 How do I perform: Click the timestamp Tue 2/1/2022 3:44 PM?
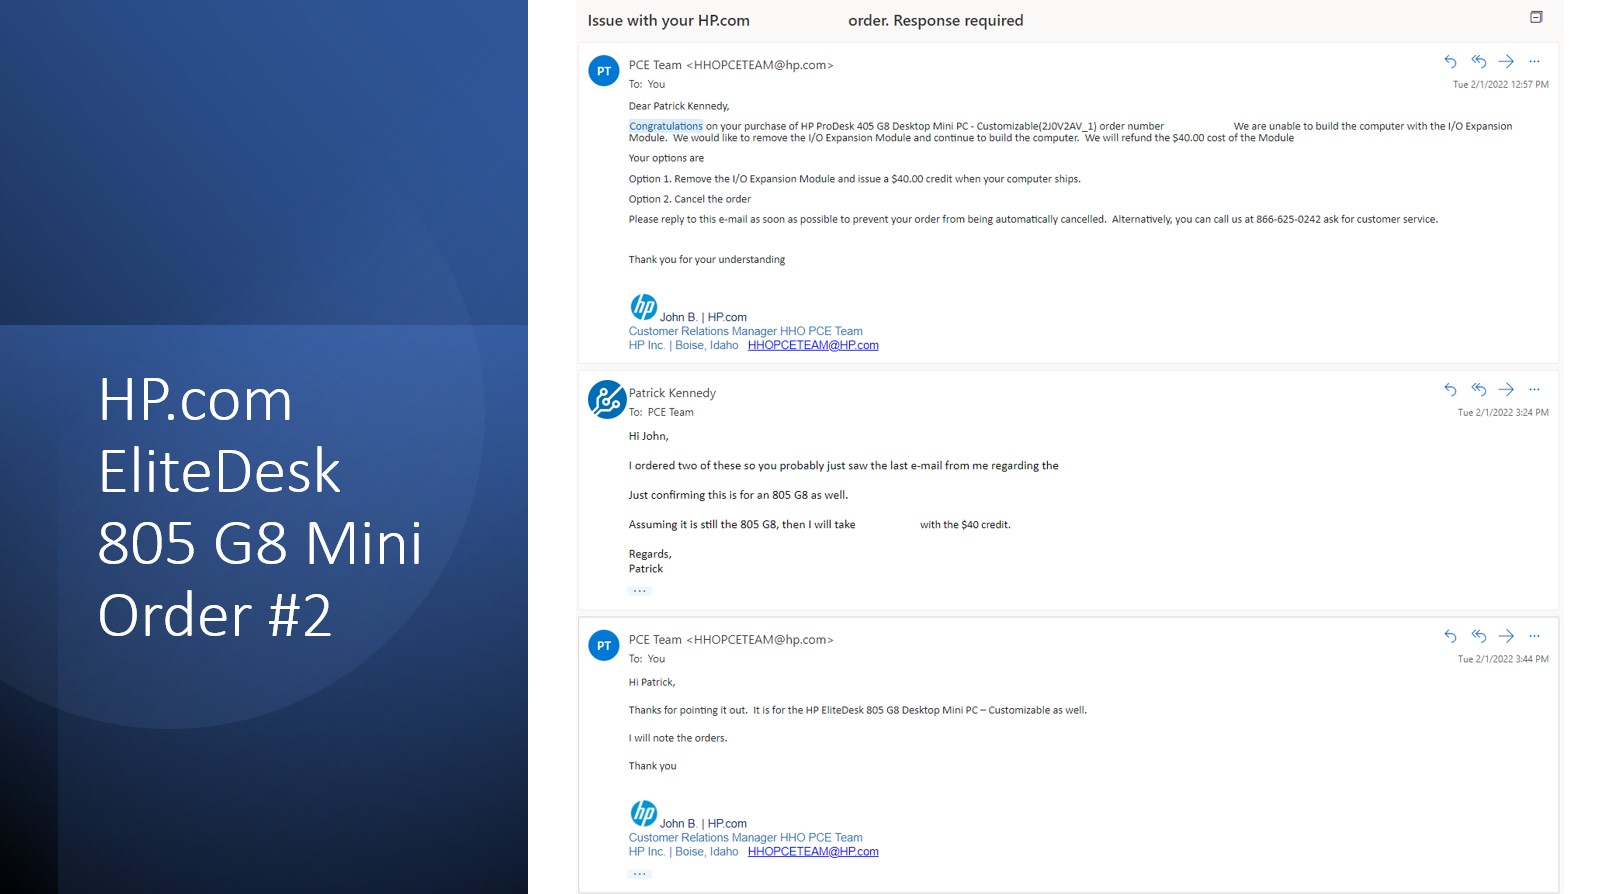[1503, 660]
